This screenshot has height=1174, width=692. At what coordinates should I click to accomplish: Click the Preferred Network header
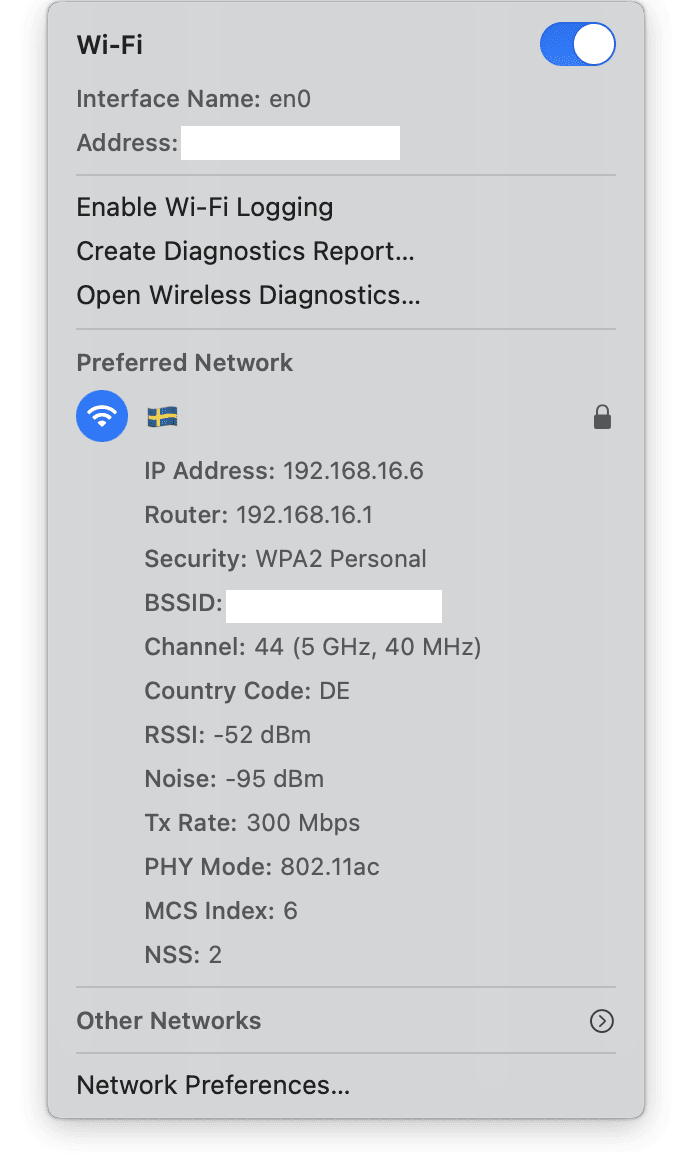tap(184, 362)
